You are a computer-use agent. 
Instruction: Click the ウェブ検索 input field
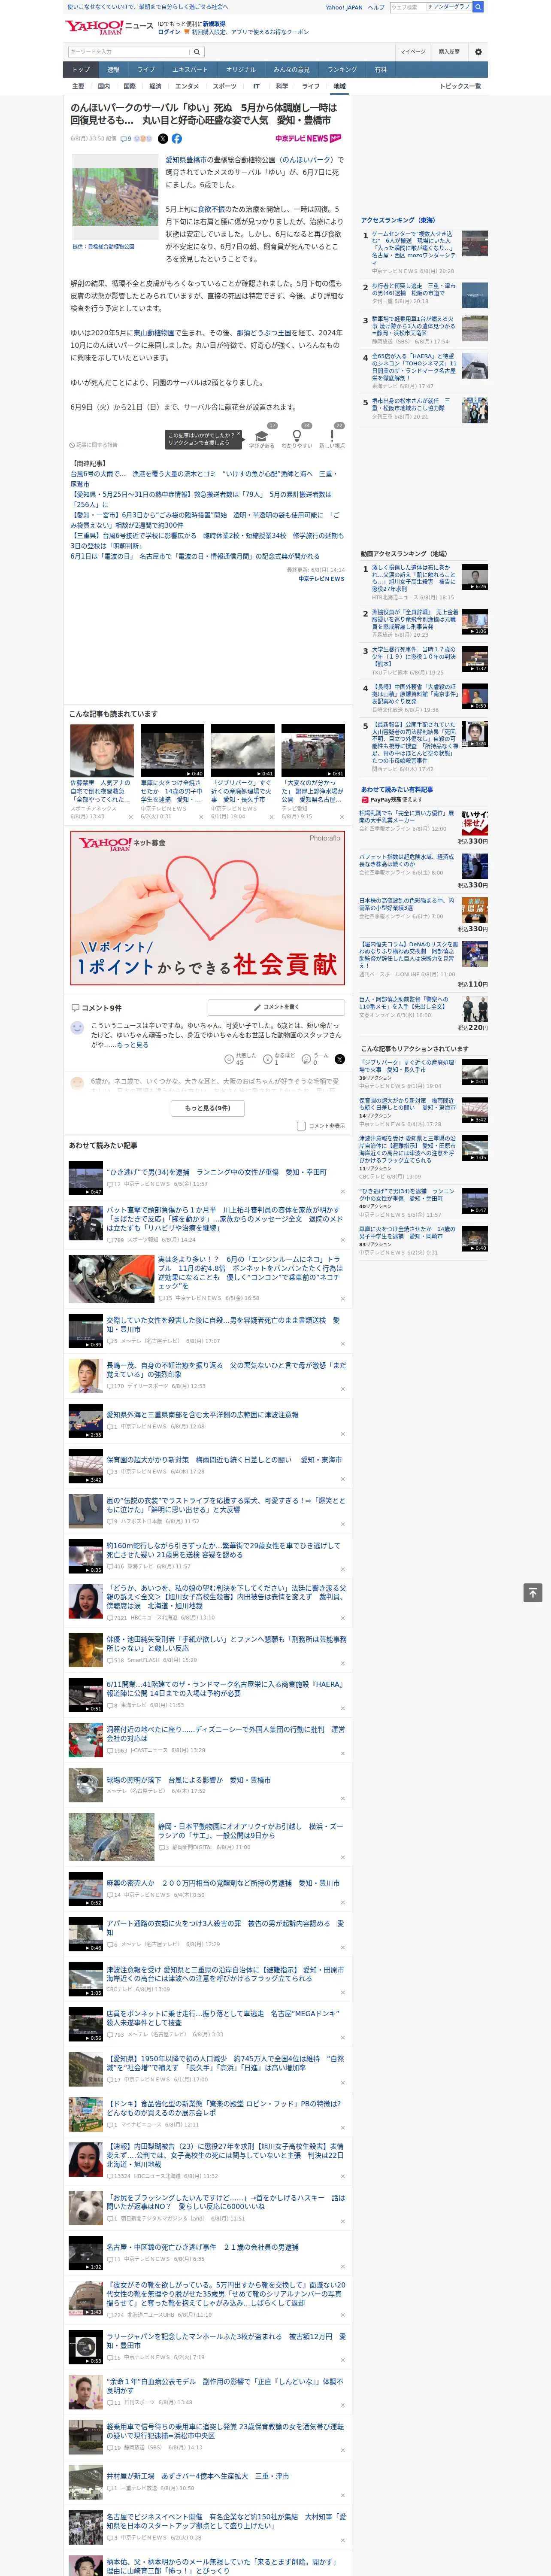pos(408,7)
